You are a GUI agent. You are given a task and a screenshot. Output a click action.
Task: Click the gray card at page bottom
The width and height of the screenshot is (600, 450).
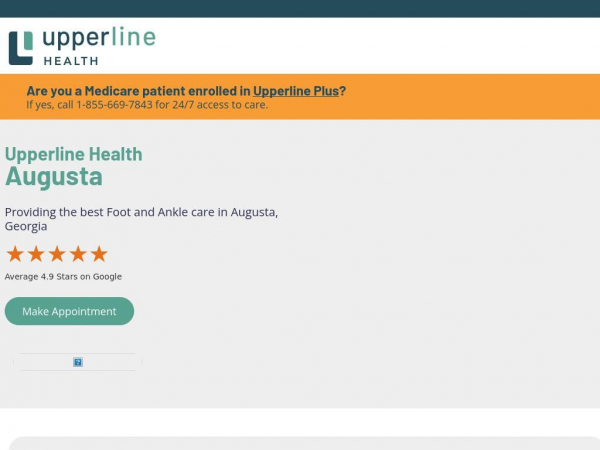pyautogui.click(x=304, y=443)
